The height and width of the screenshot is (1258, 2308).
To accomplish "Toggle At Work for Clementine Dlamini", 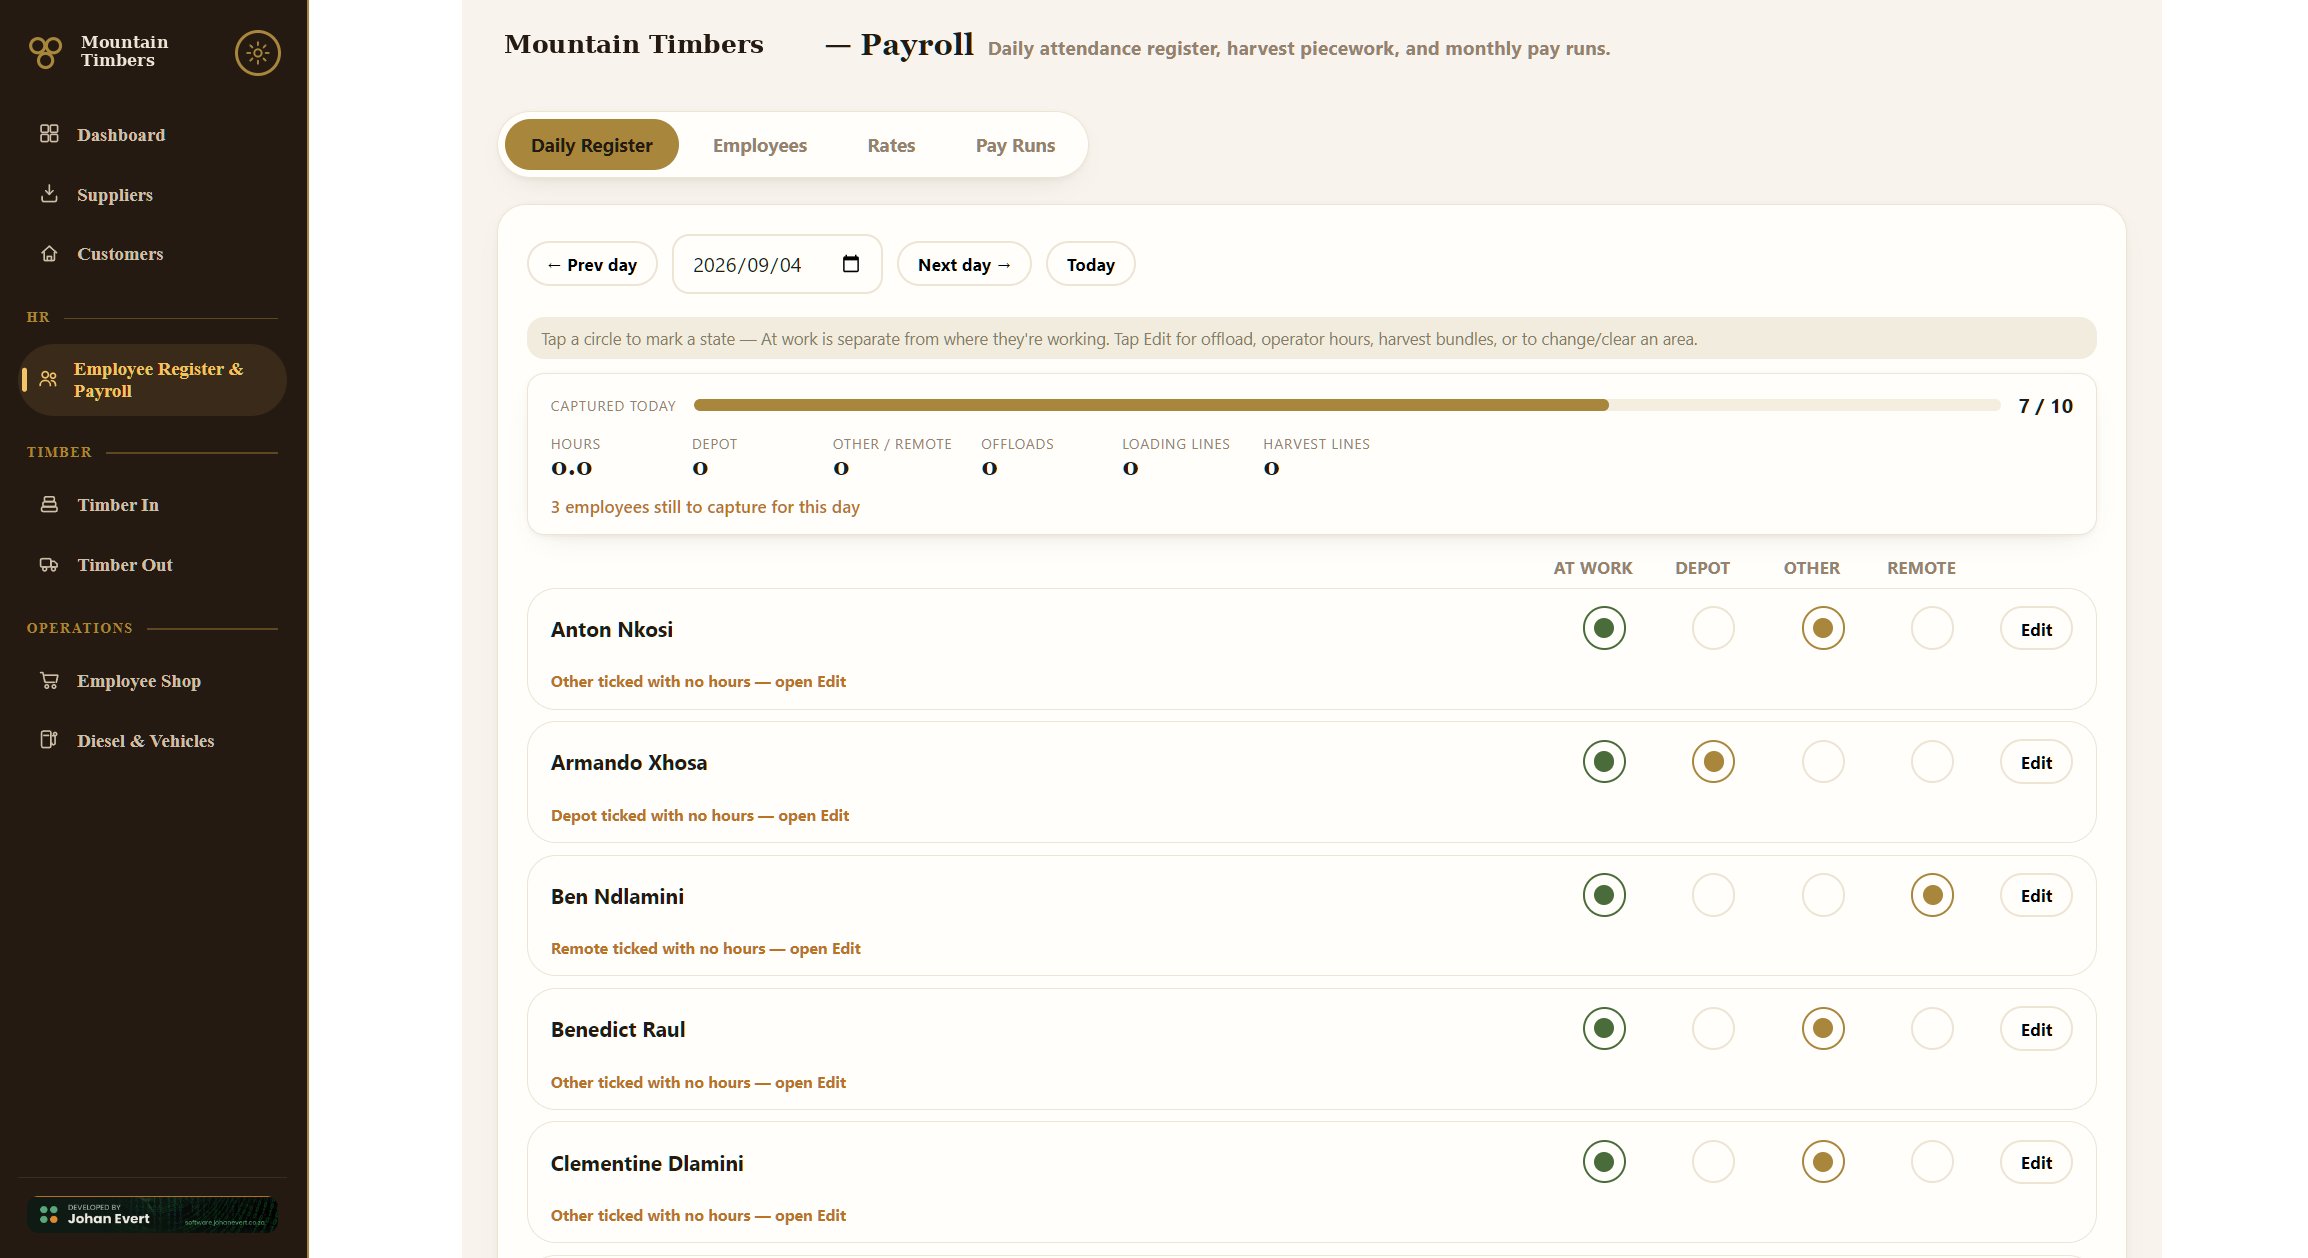I will pos(1604,1162).
